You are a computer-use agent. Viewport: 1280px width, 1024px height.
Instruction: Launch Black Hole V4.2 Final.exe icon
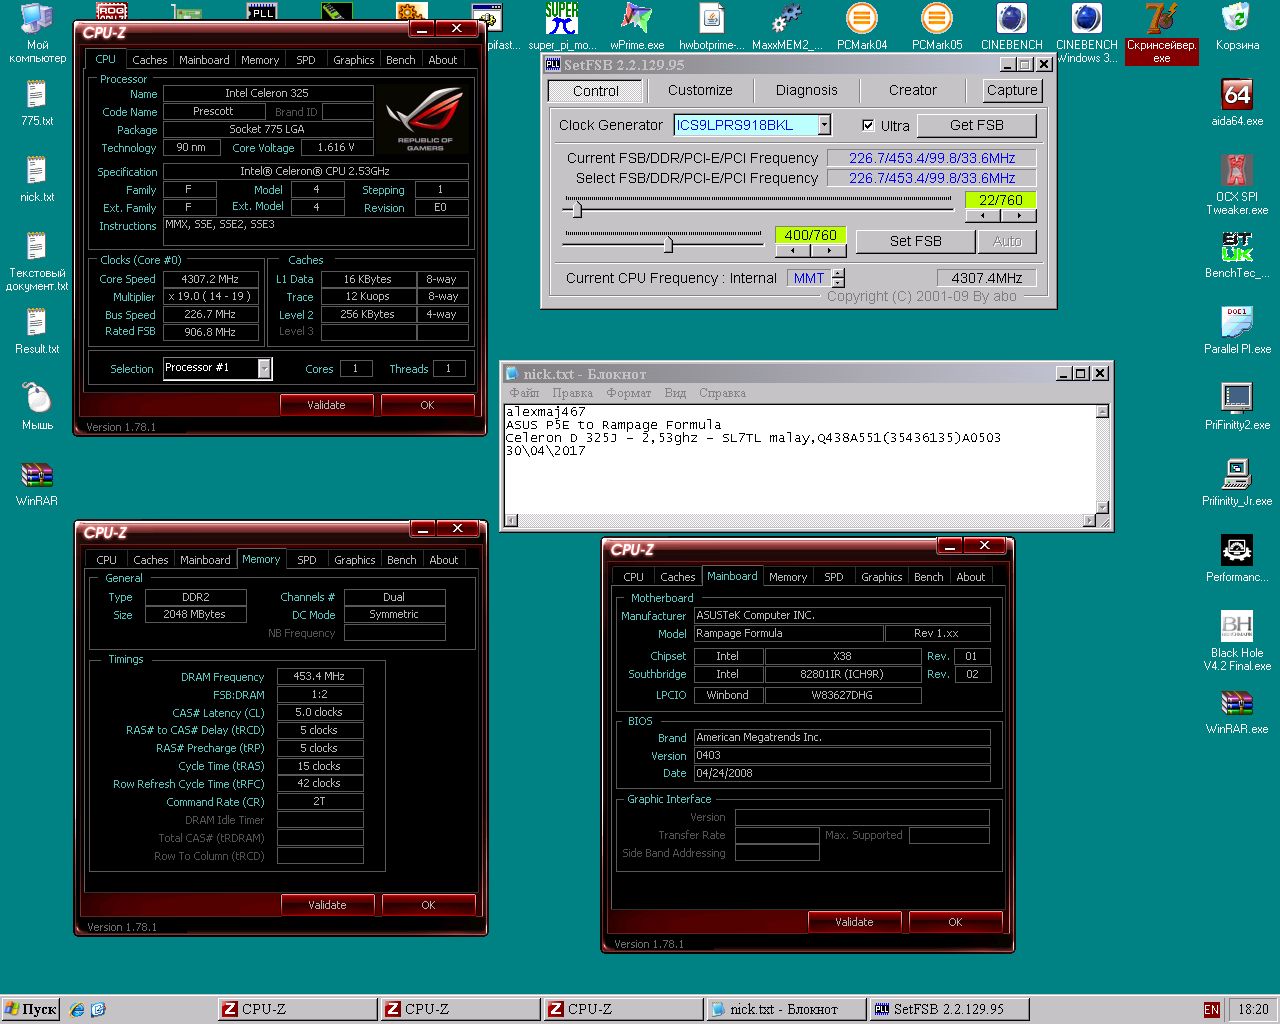pyautogui.click(x=1237, y=640)
